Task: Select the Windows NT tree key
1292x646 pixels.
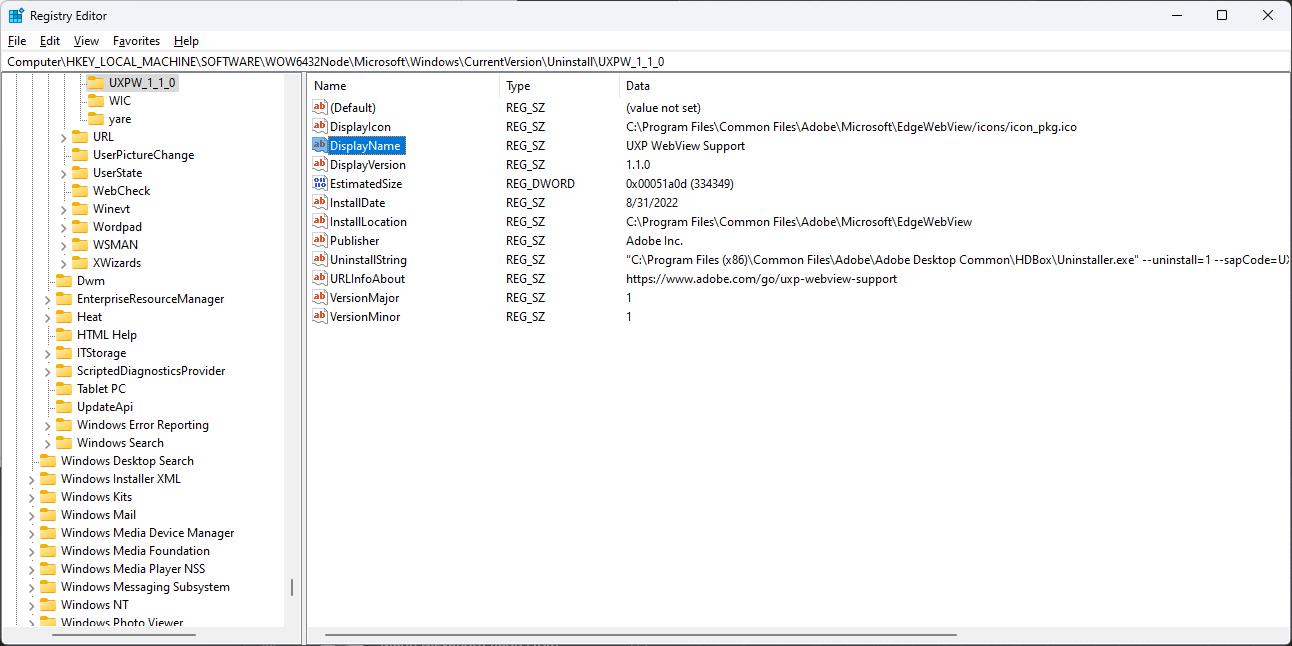Action: (x=94, y=605)
